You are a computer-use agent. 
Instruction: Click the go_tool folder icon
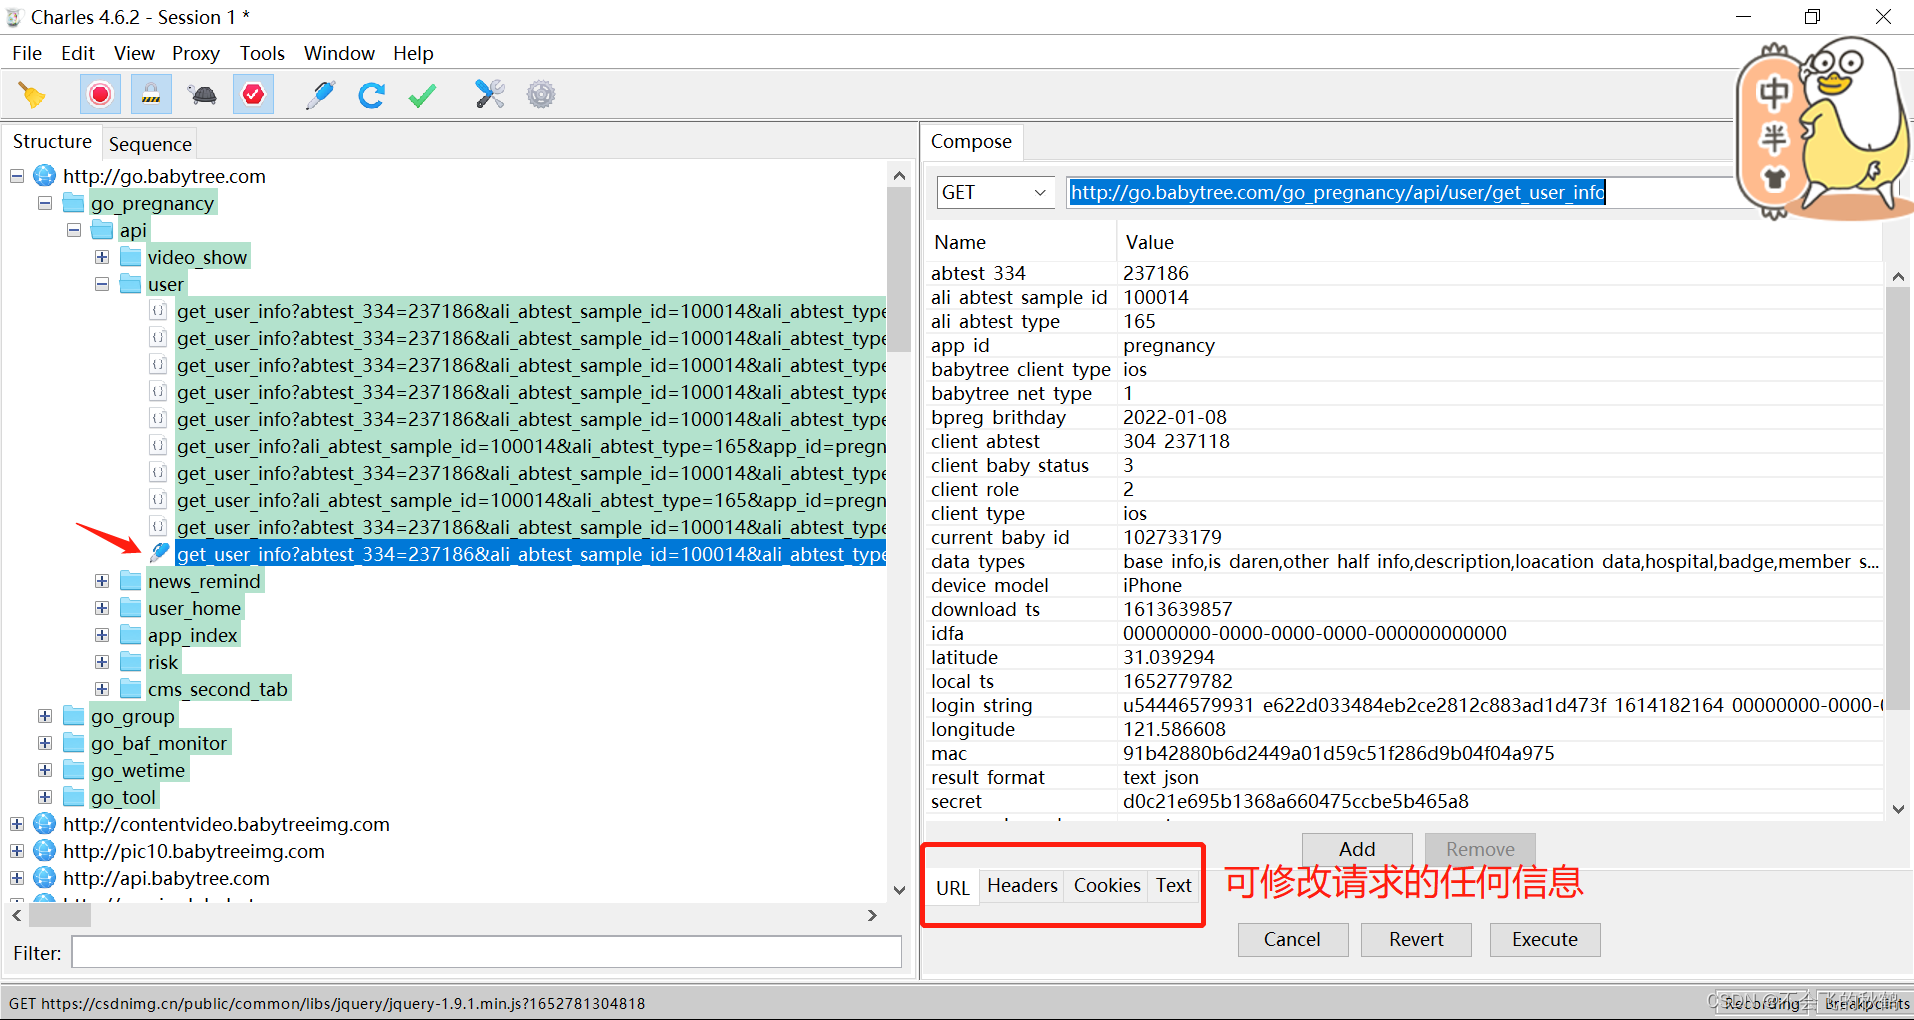pyautogui.click(x=73, y=797)
